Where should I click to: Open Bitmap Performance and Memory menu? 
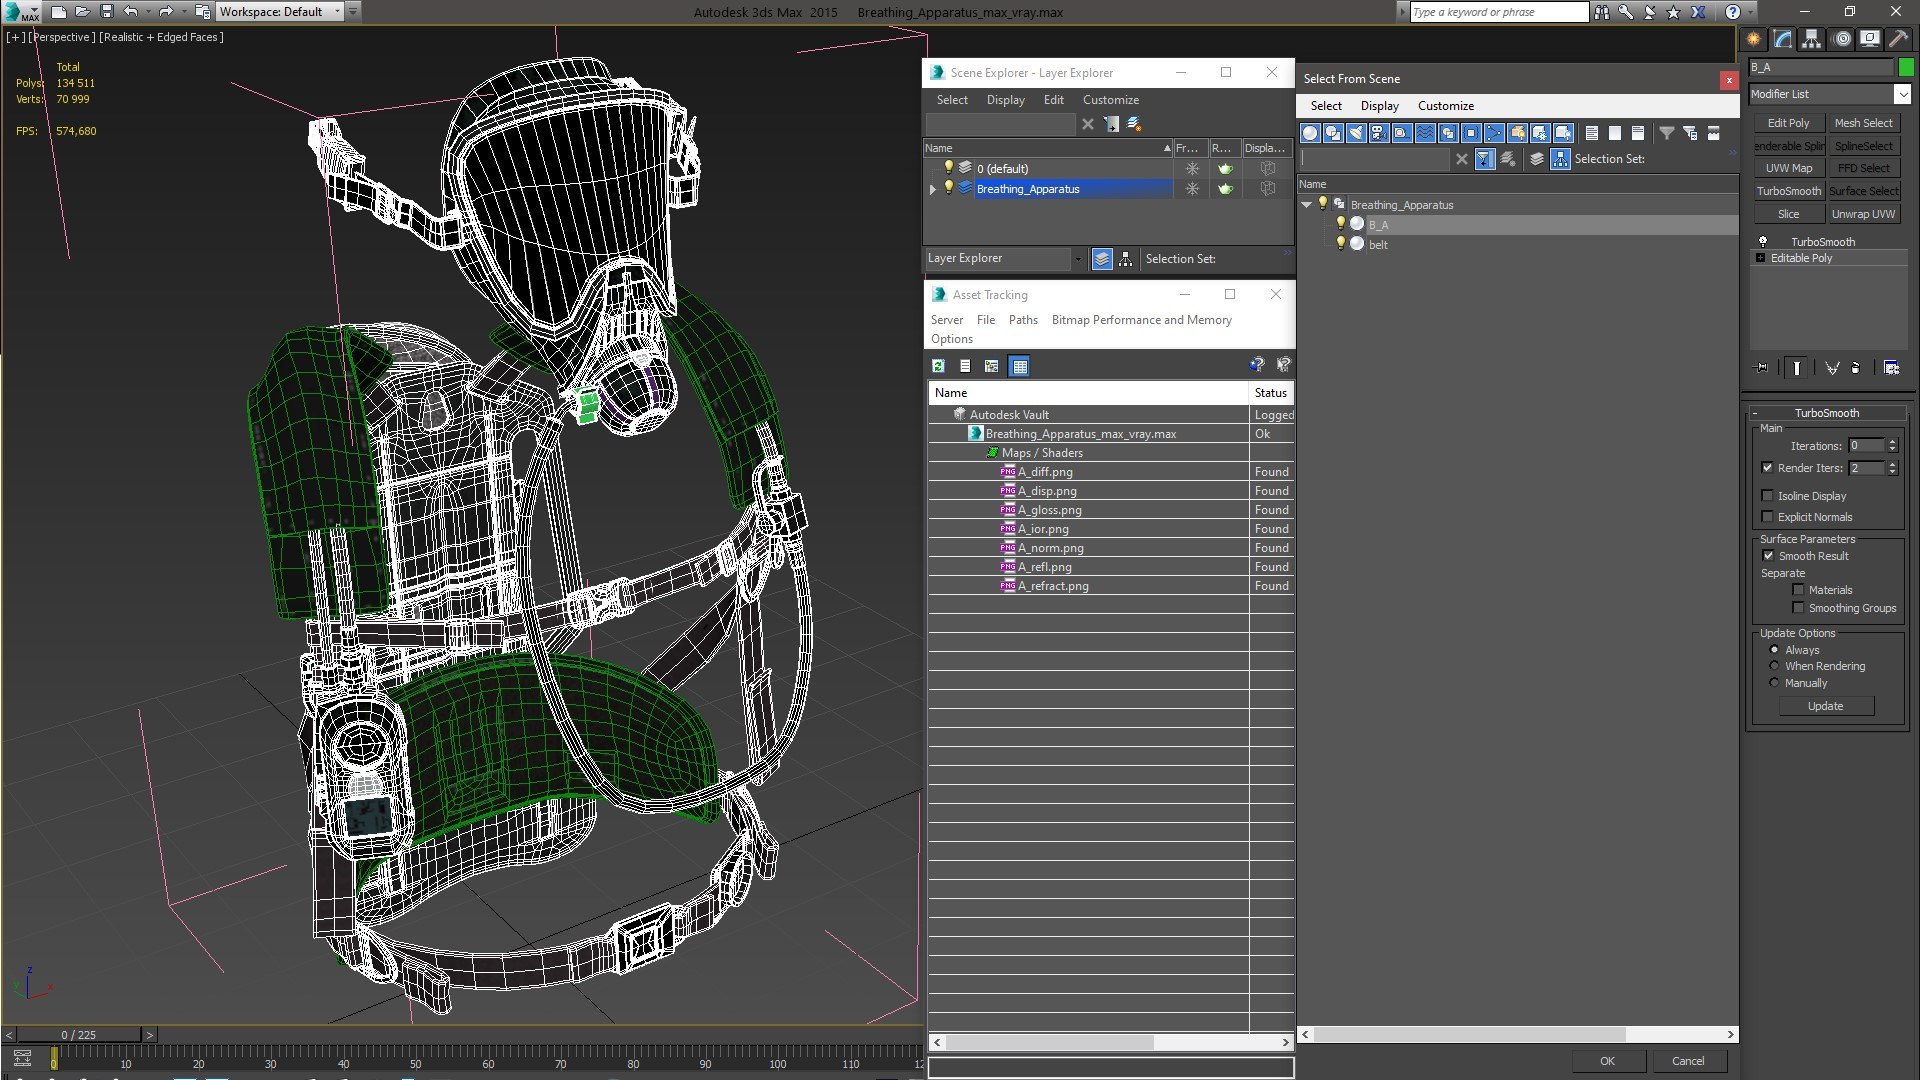pyautogui.click(x=1141, y=320)
